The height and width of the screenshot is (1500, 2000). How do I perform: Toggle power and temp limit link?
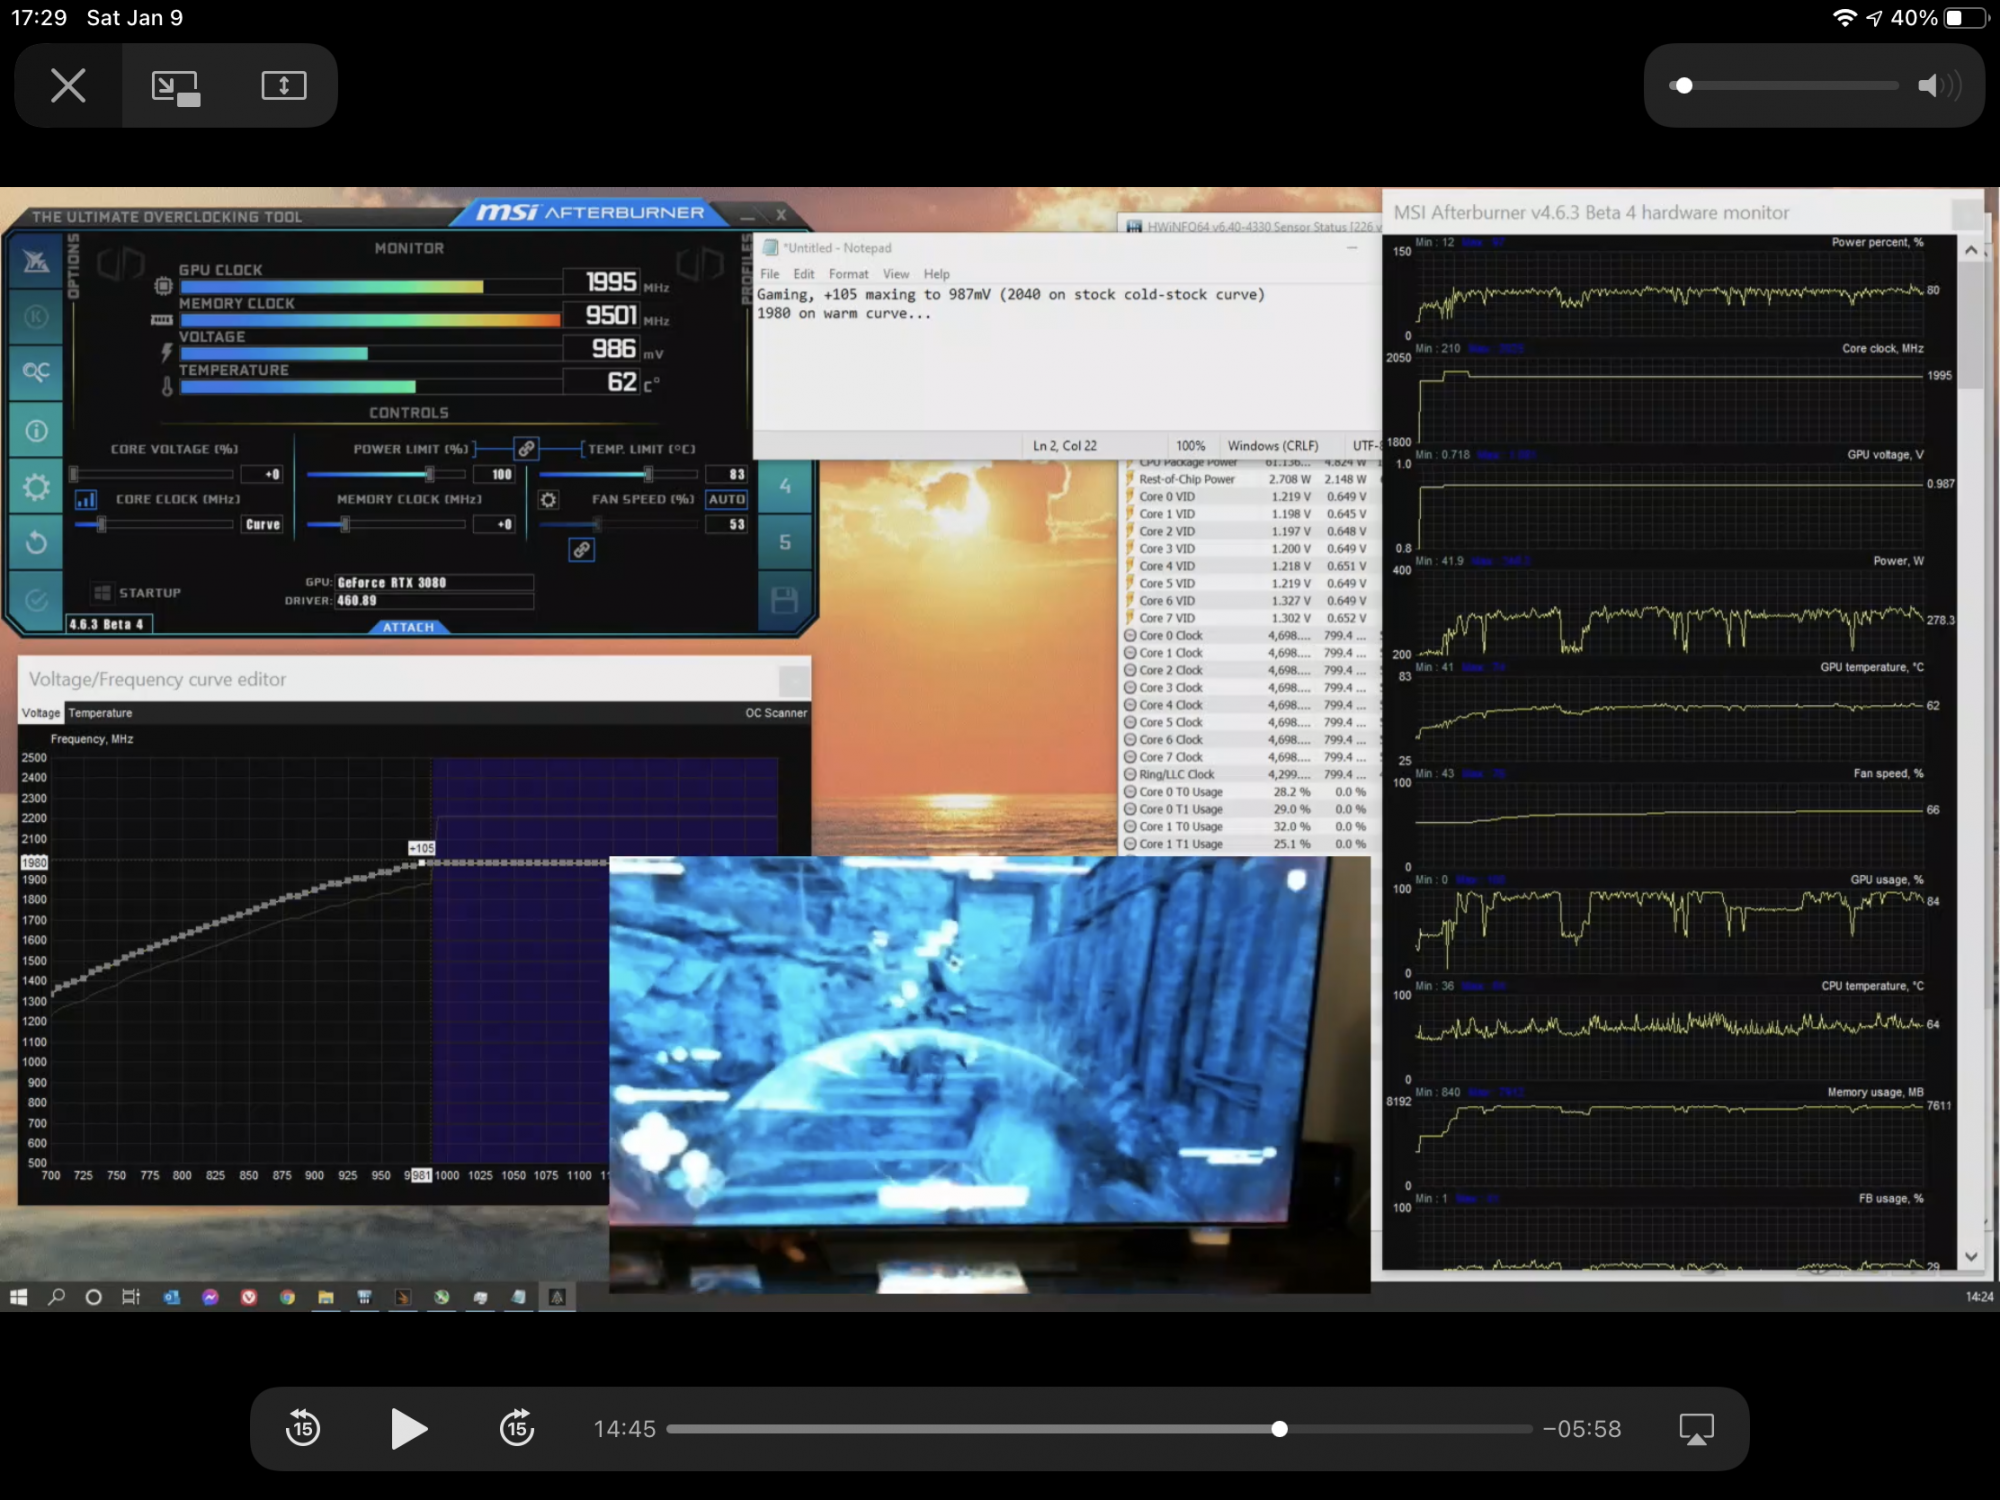pyautogui.click(x=526, y=448)
